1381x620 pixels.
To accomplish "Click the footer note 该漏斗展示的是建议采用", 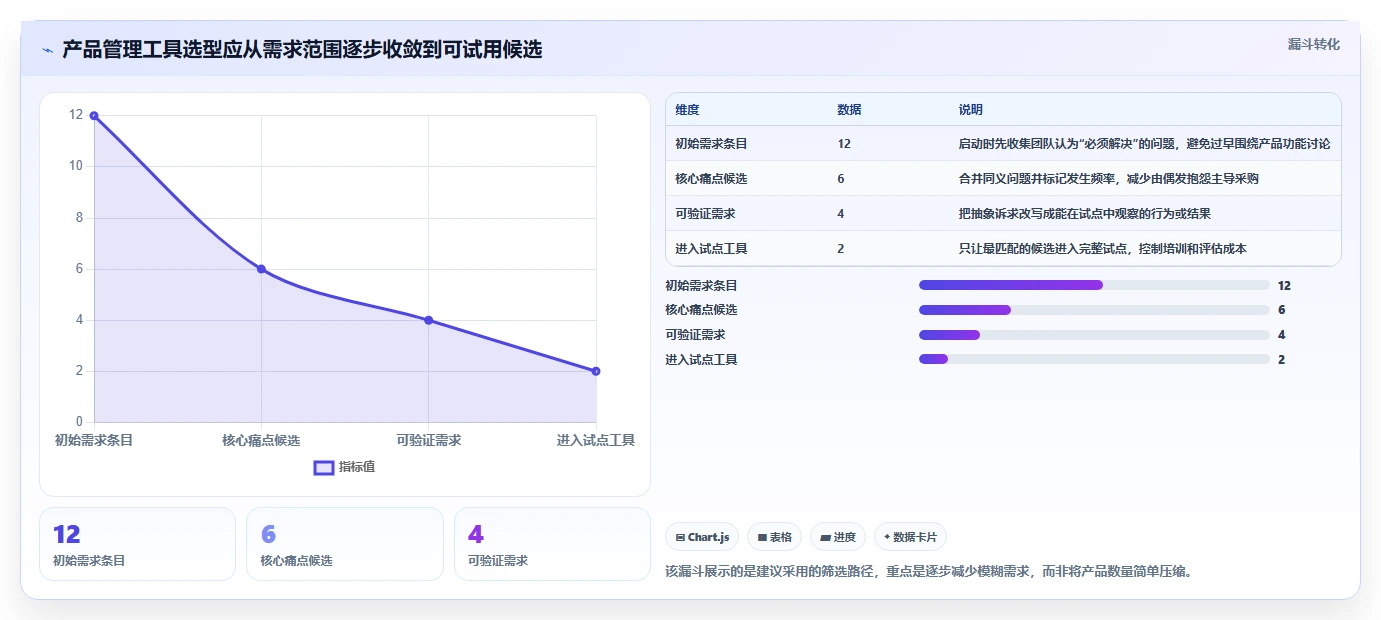I will (929, 572).
